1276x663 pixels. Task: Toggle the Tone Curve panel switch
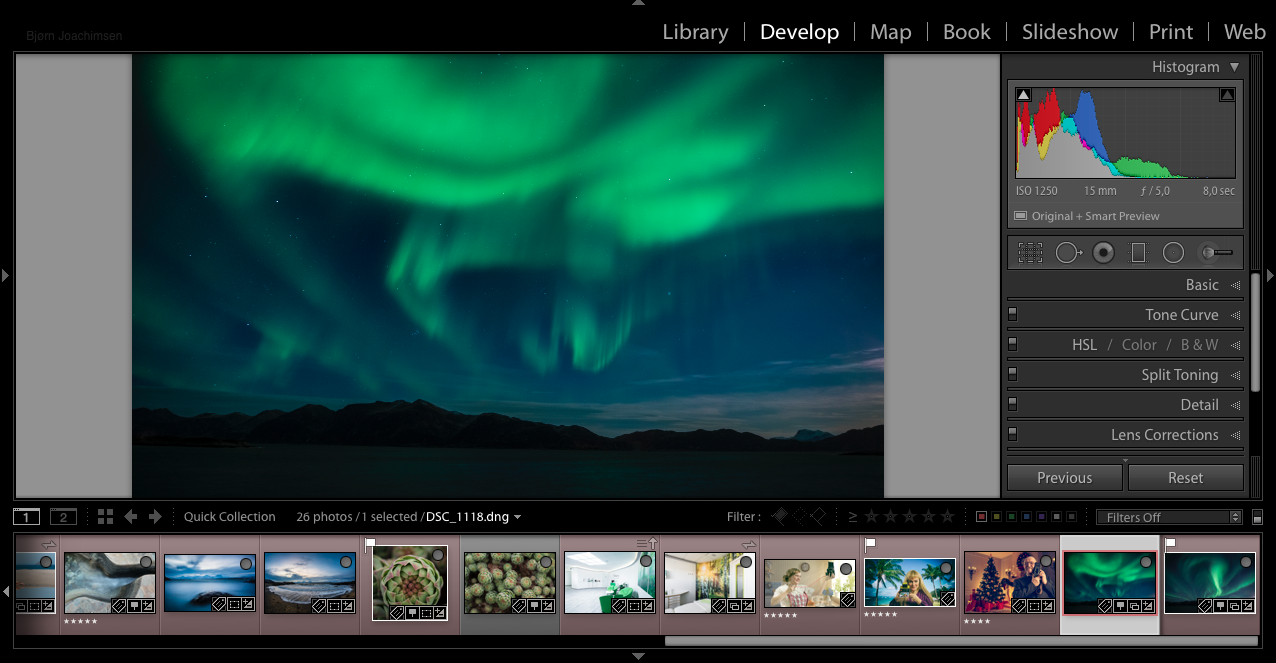point(1012,314)
